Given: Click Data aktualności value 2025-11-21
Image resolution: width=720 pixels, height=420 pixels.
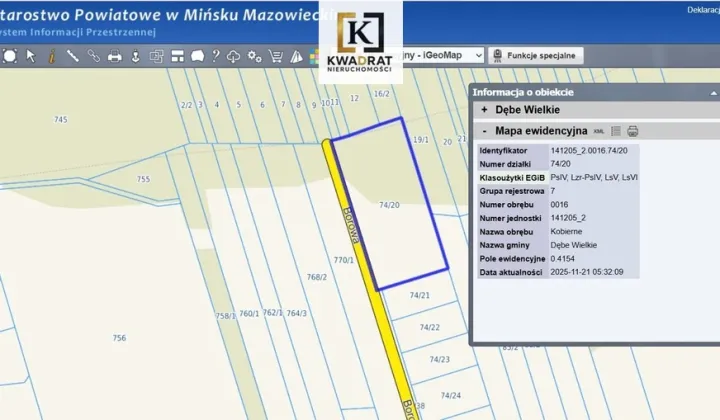Looking at the screenshot, I should tap(587, 272).
